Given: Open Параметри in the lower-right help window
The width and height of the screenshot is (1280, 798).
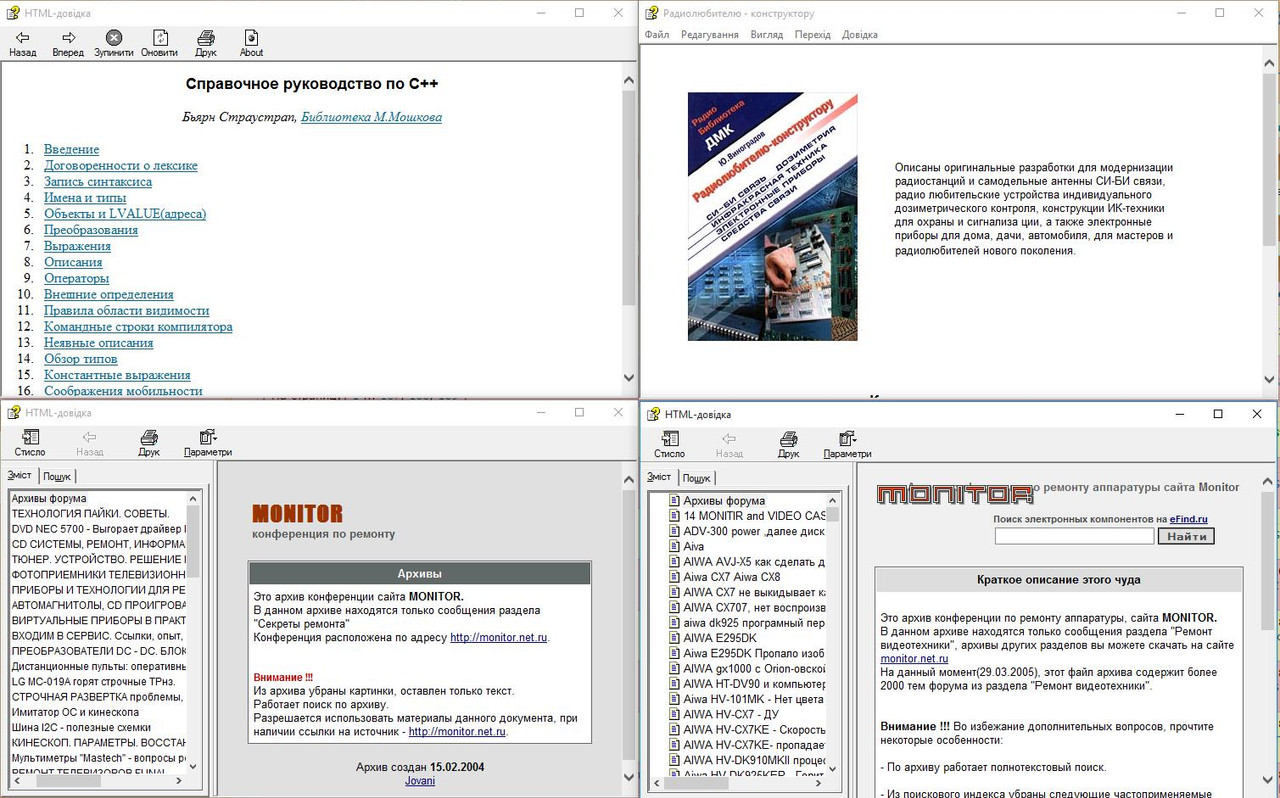Looking at the screenshot, I should [x=848, y=445].
